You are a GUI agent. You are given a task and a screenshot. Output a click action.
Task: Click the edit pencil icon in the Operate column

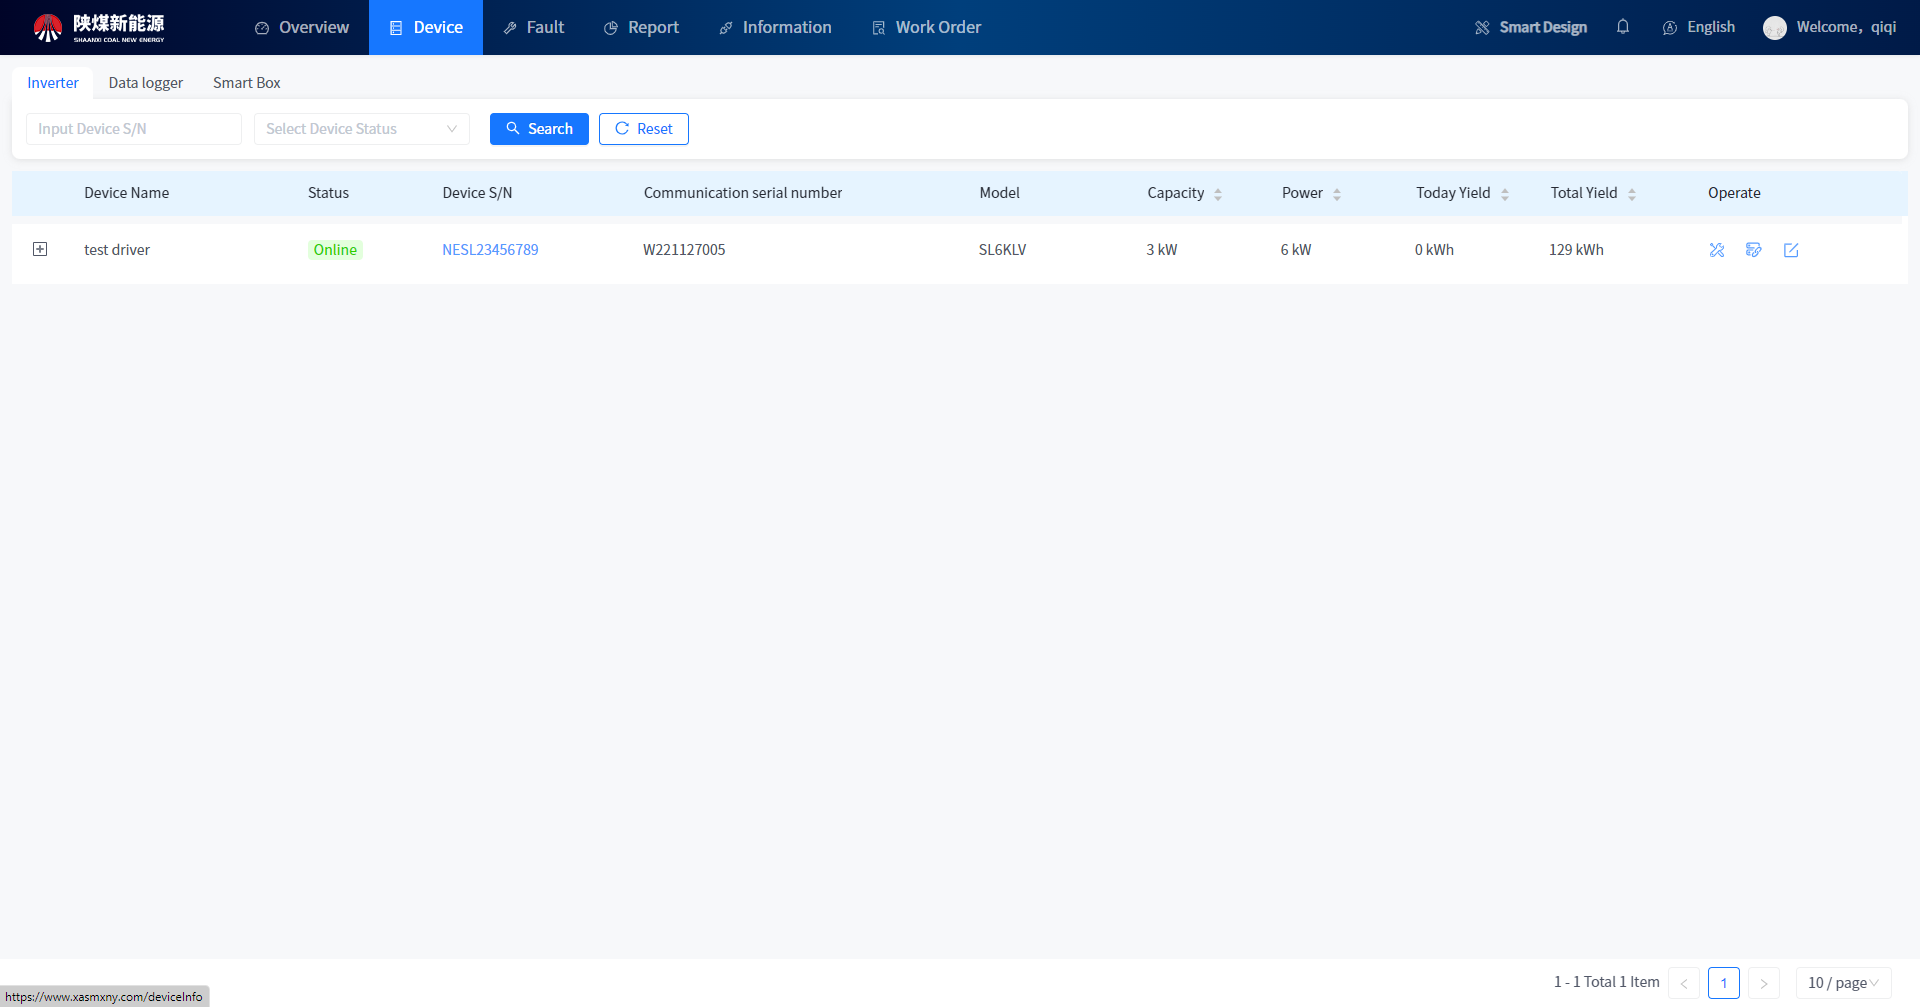1791,250
